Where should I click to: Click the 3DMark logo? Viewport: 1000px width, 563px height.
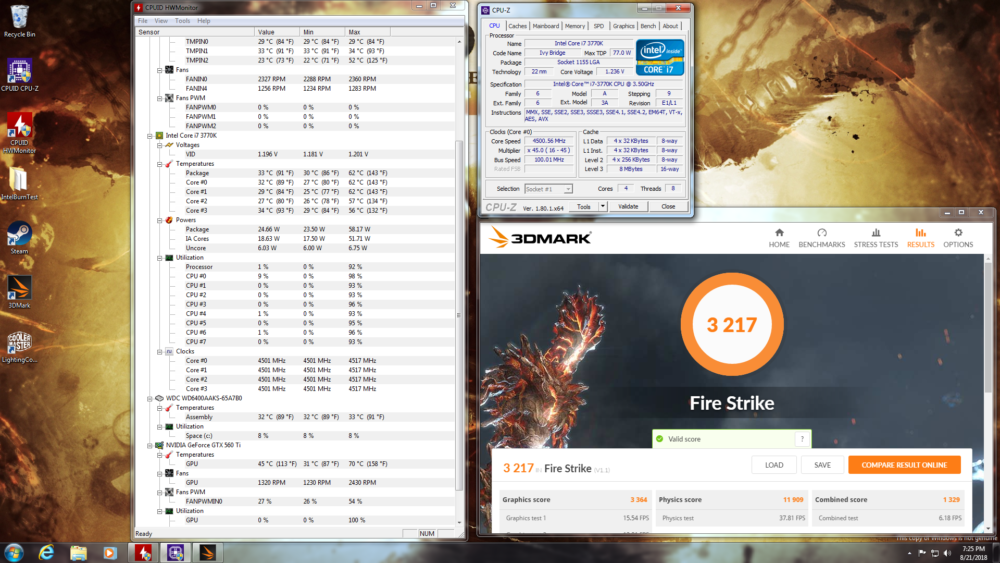[x=540, y=238]
